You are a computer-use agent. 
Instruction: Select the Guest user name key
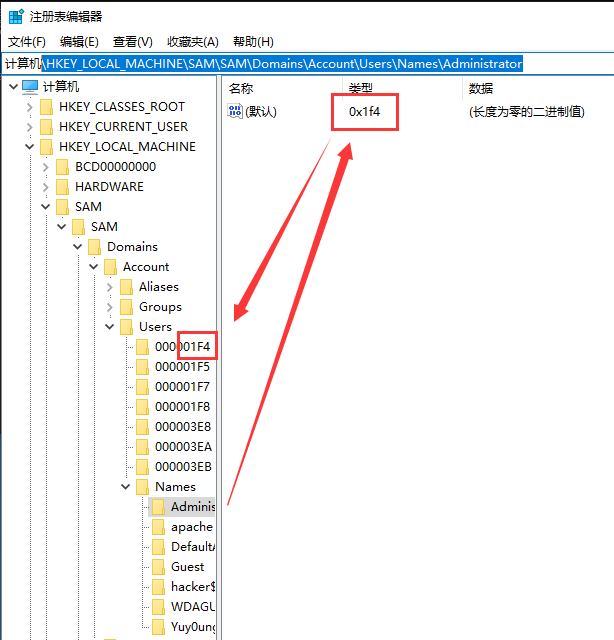pyautogui.click(x=187, y=567)
